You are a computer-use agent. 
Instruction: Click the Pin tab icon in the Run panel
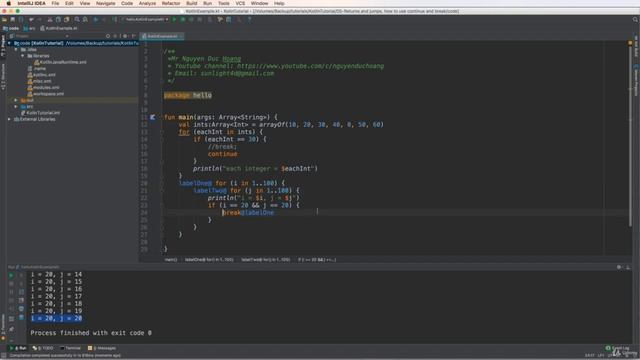click(x=11, y=329)
